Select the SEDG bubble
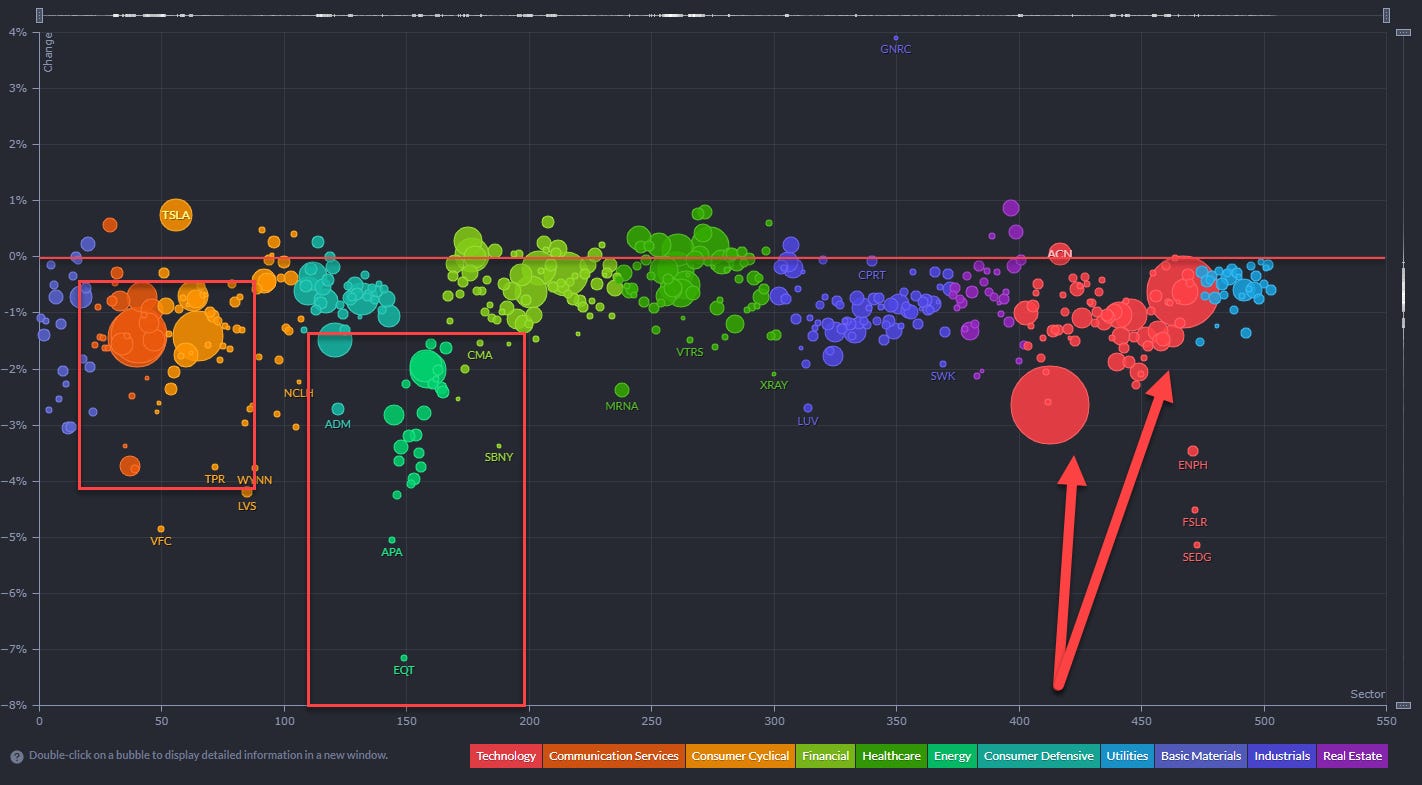 [1197, 545]
